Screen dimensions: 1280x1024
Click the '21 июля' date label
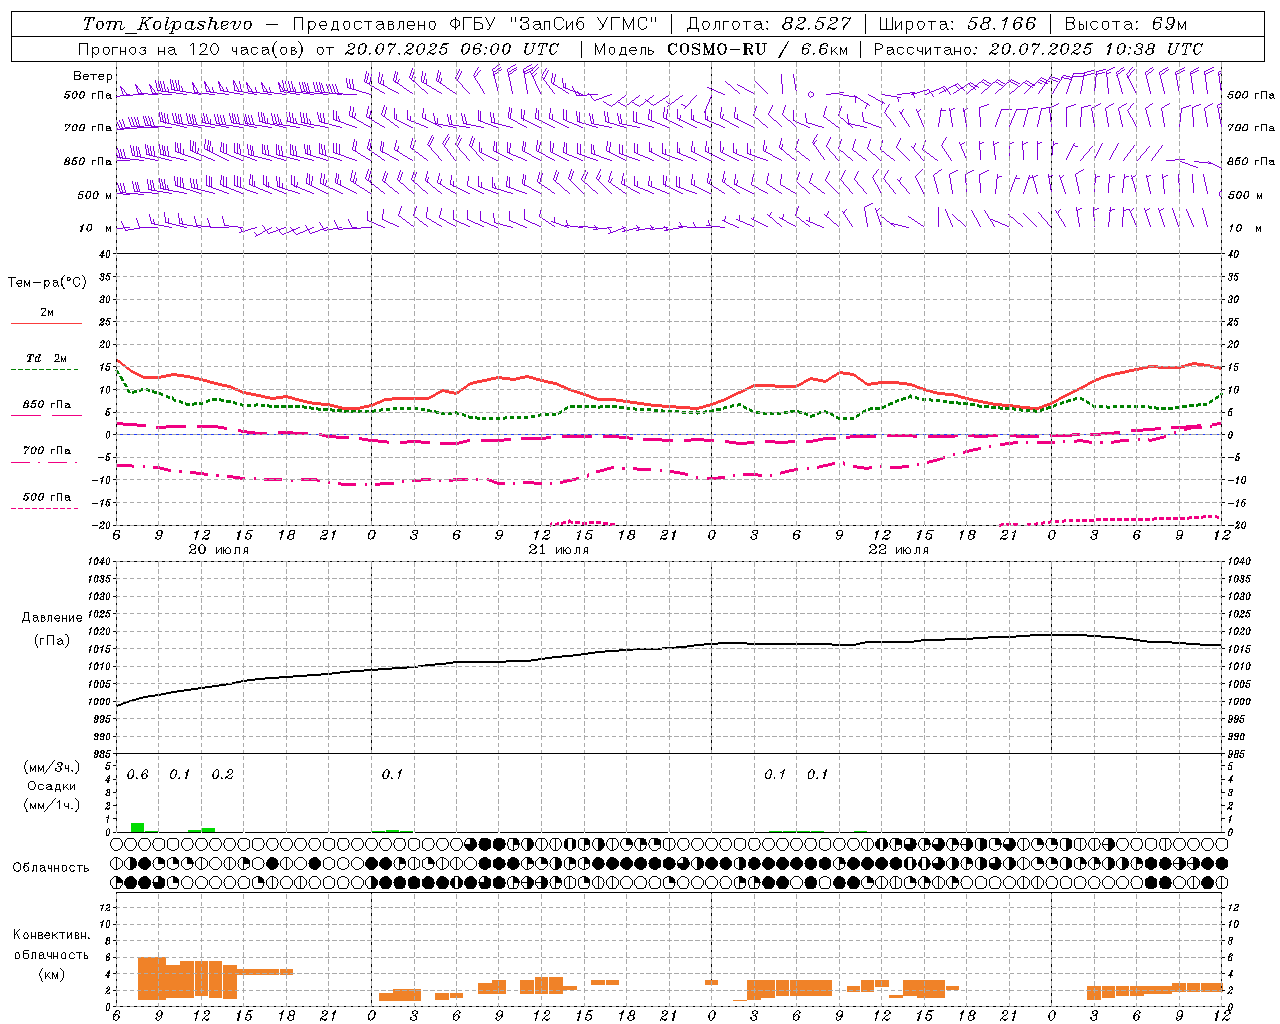(x=559, y=550)
